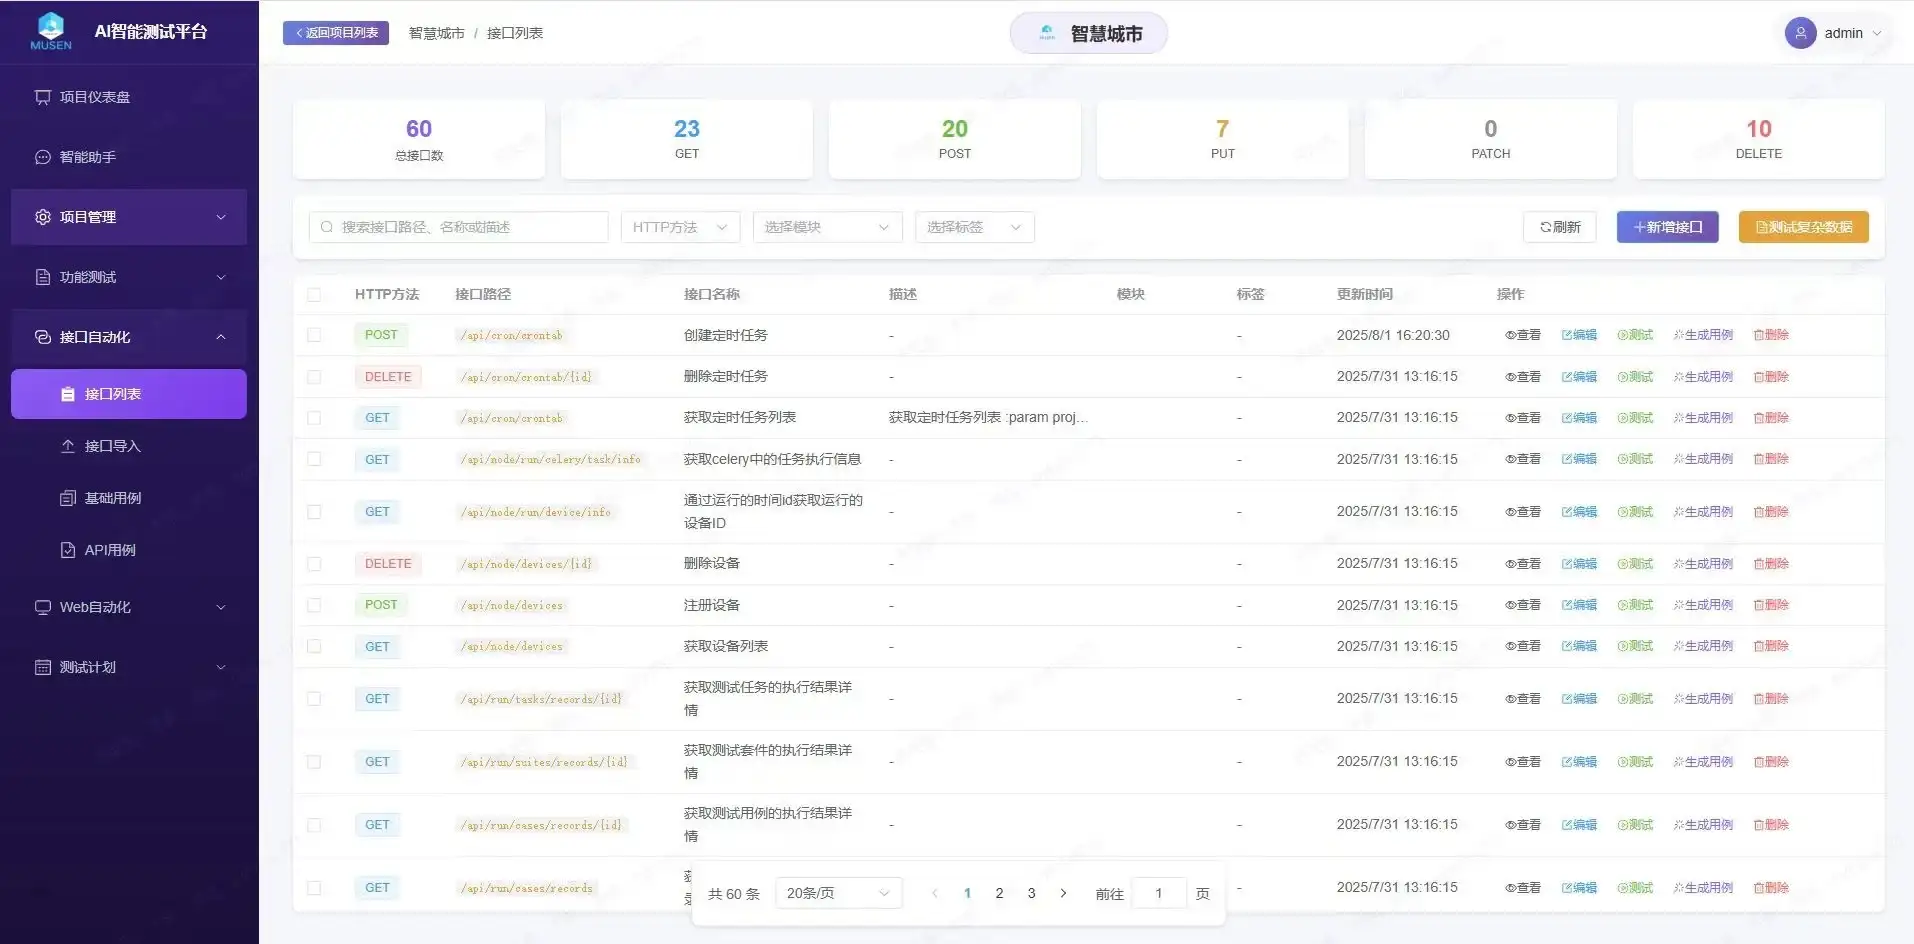This screenshot has width=1914, height=944.
Task: Check the checkbox for the 创建定时任务 row
Action: pos(316,335)
